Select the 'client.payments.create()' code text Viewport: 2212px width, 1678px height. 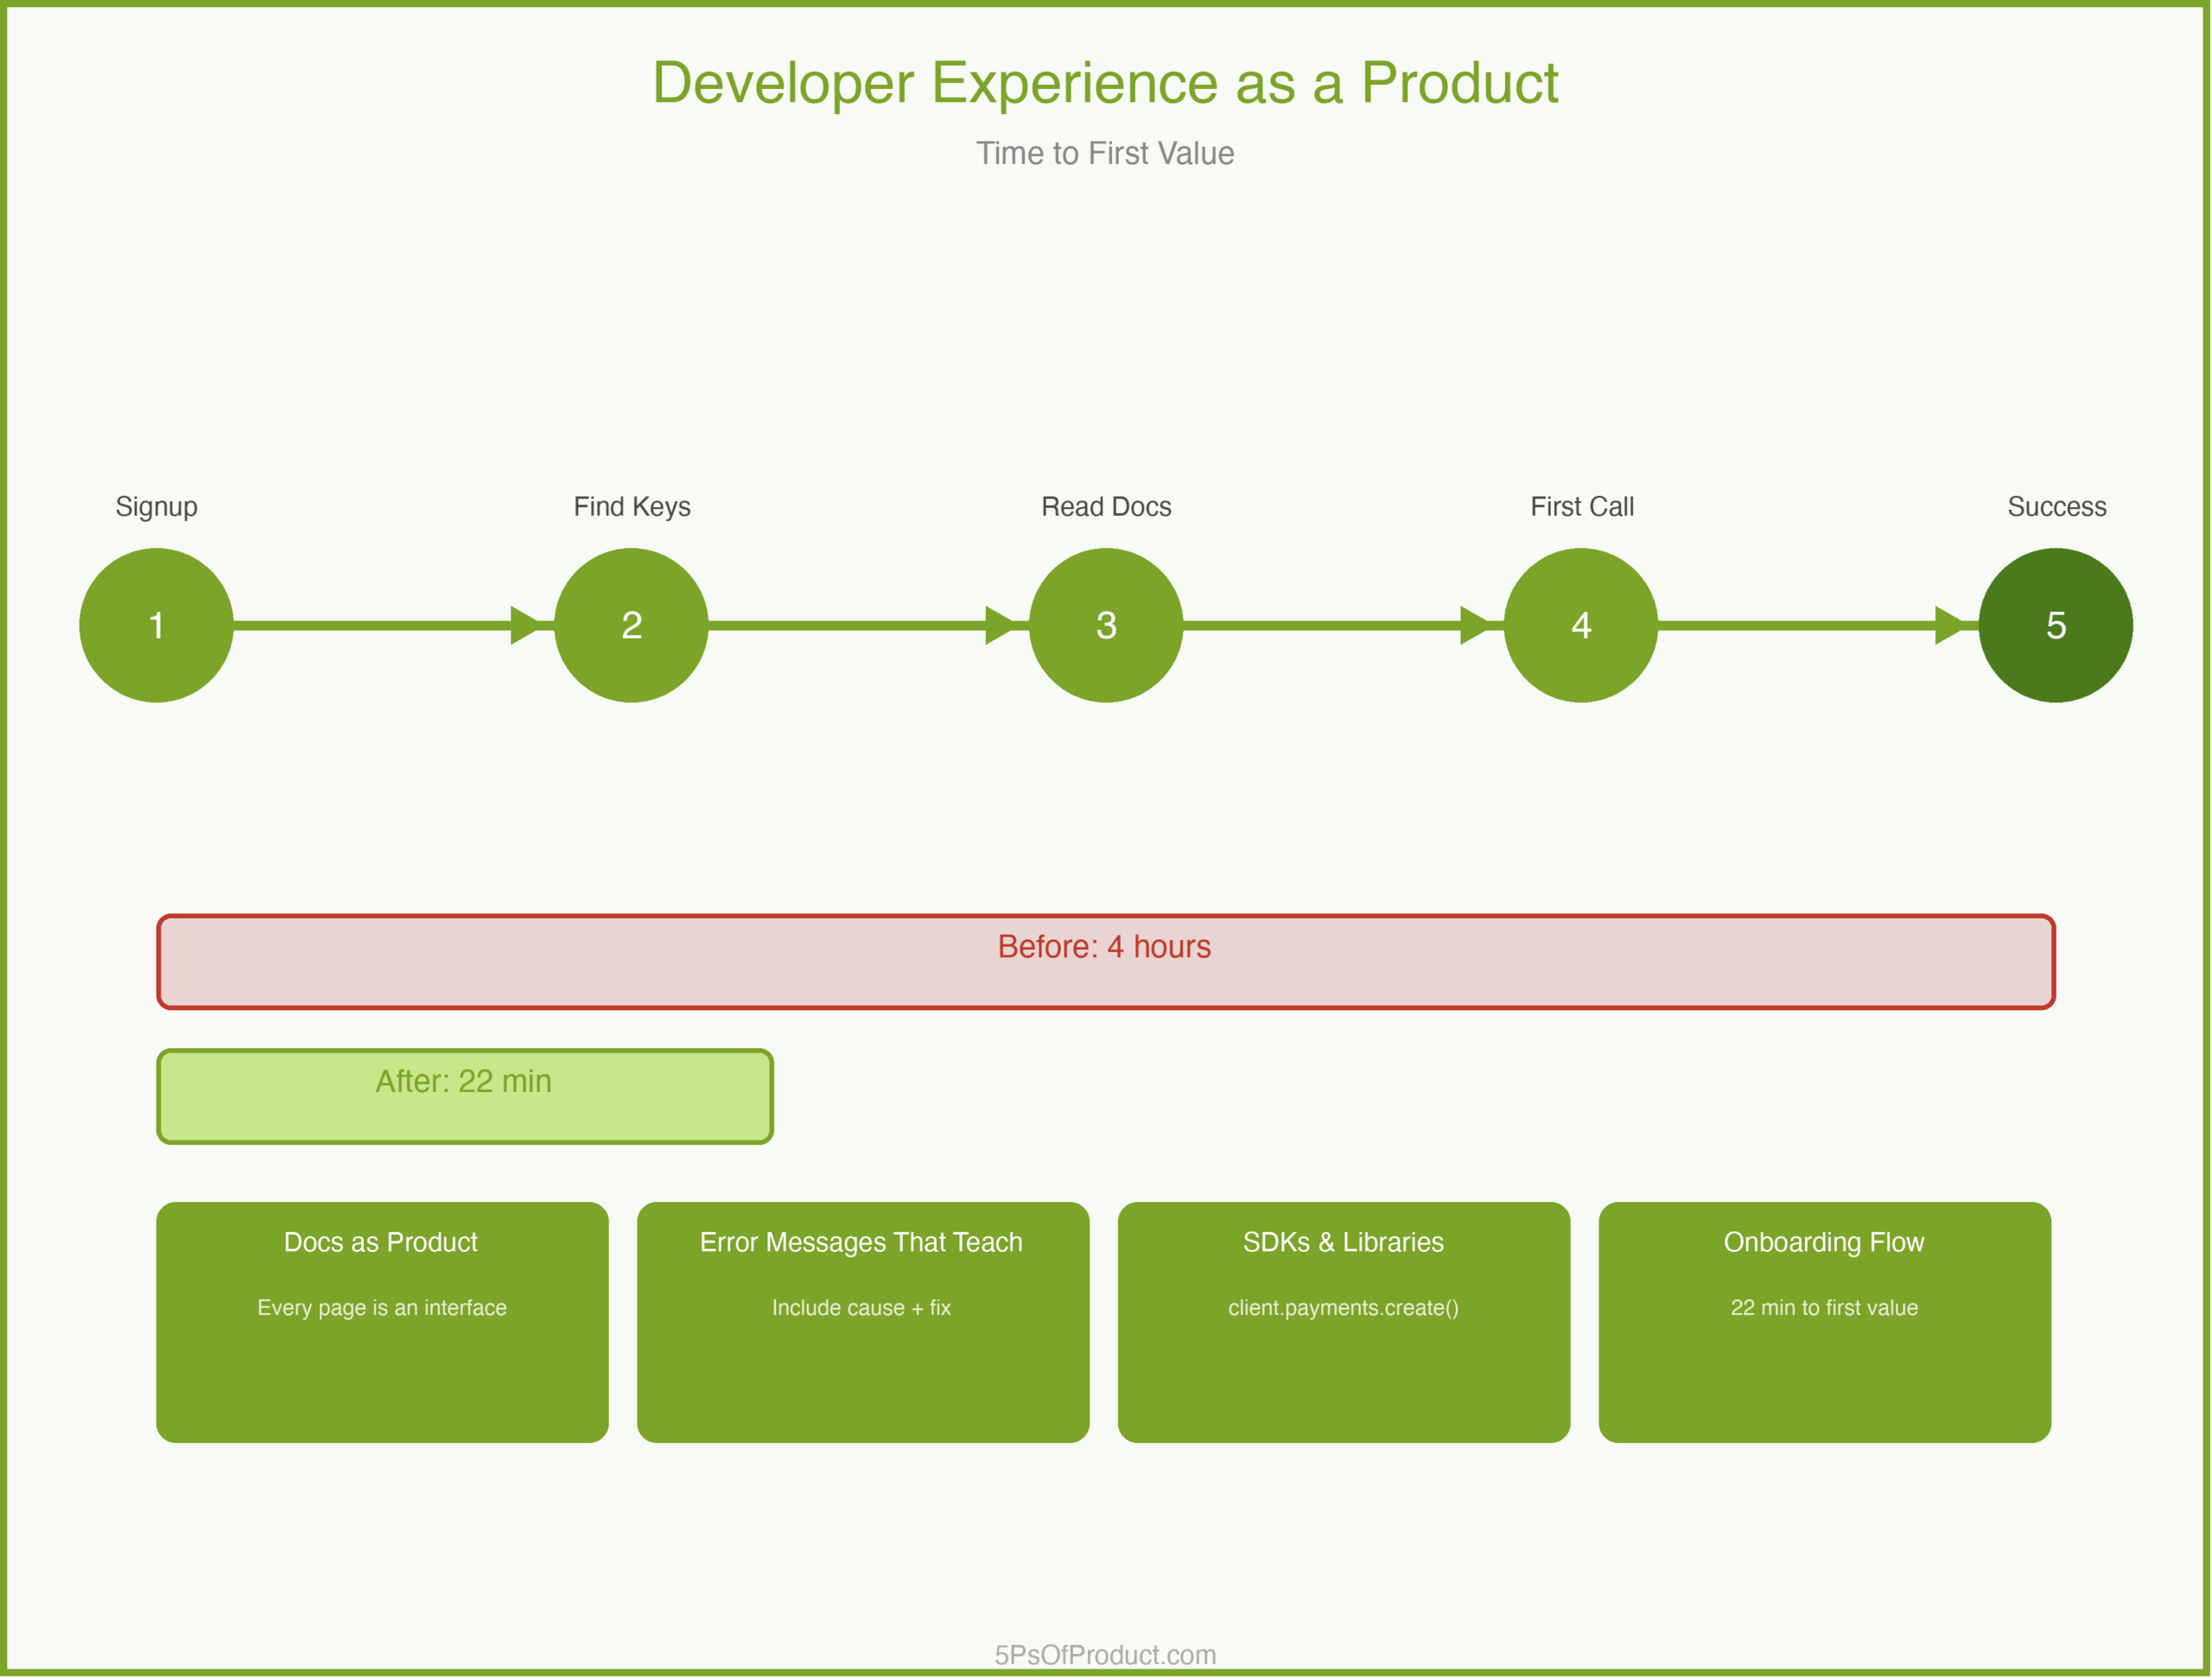click(x=1343, y=1307)
